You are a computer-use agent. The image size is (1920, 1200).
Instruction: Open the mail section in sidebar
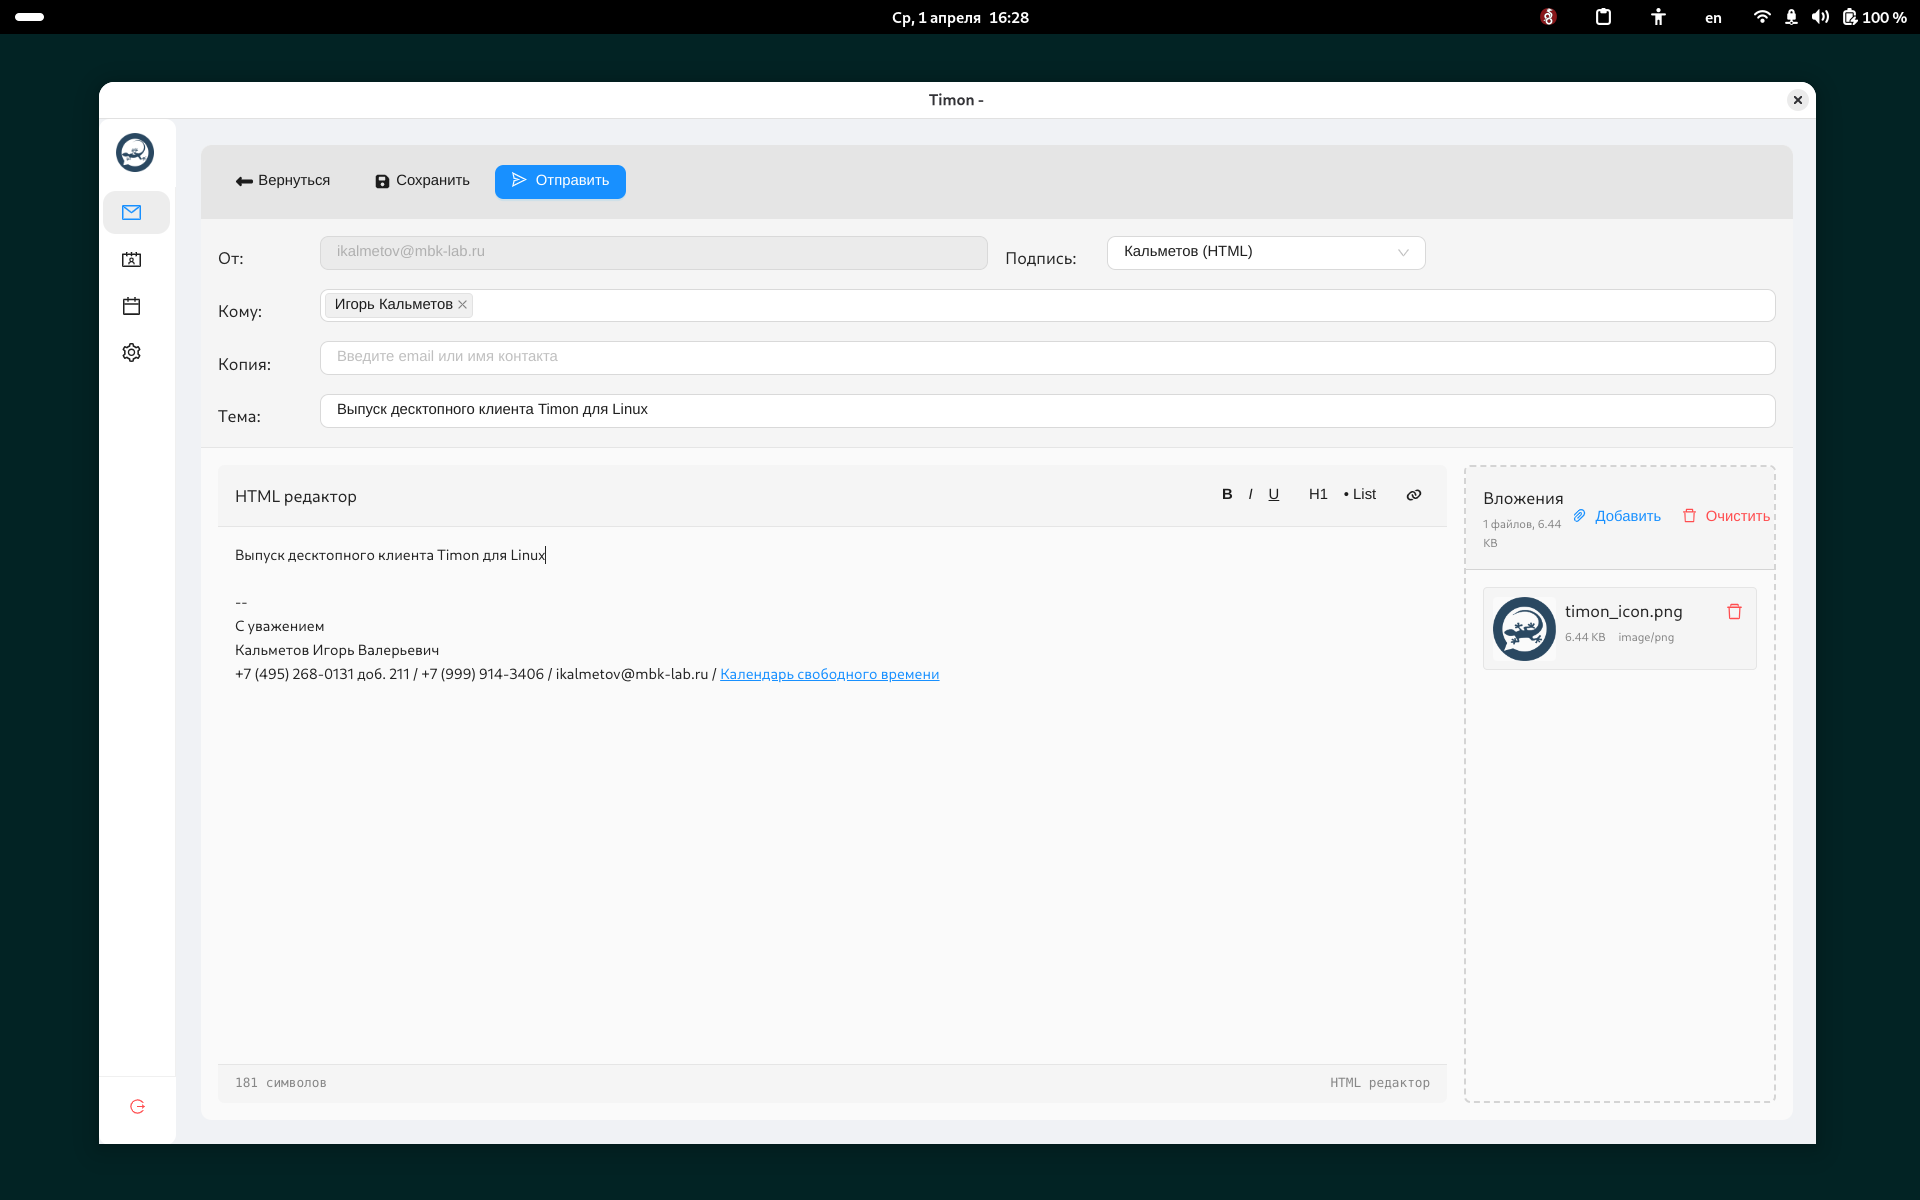(132, 212)
